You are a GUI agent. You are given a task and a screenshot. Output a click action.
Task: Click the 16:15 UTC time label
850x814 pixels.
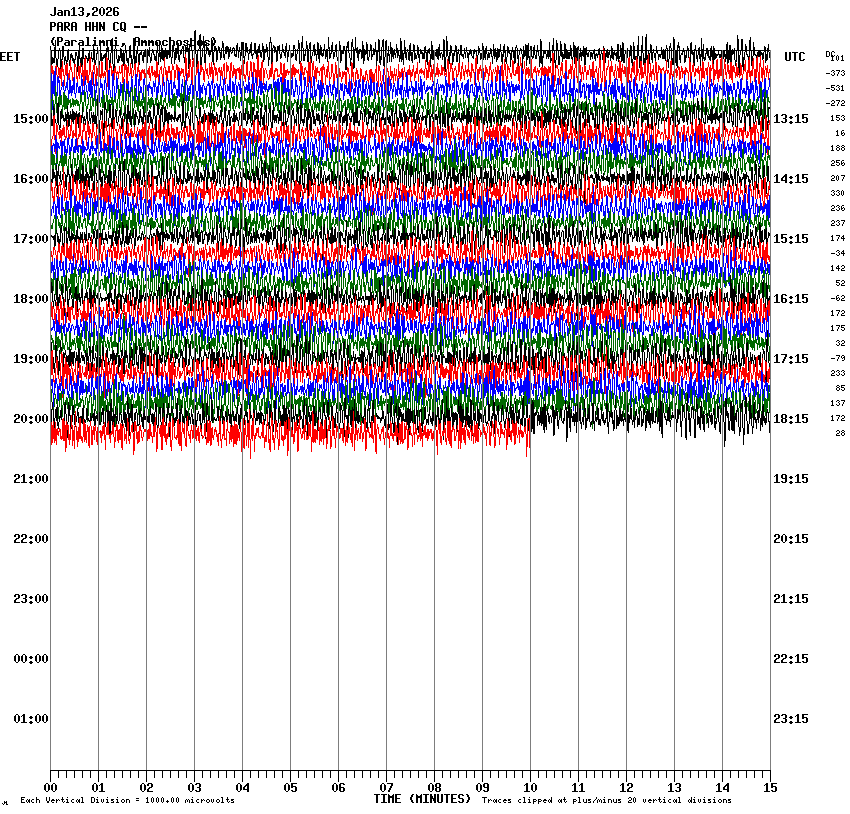[x=791, y=299]
